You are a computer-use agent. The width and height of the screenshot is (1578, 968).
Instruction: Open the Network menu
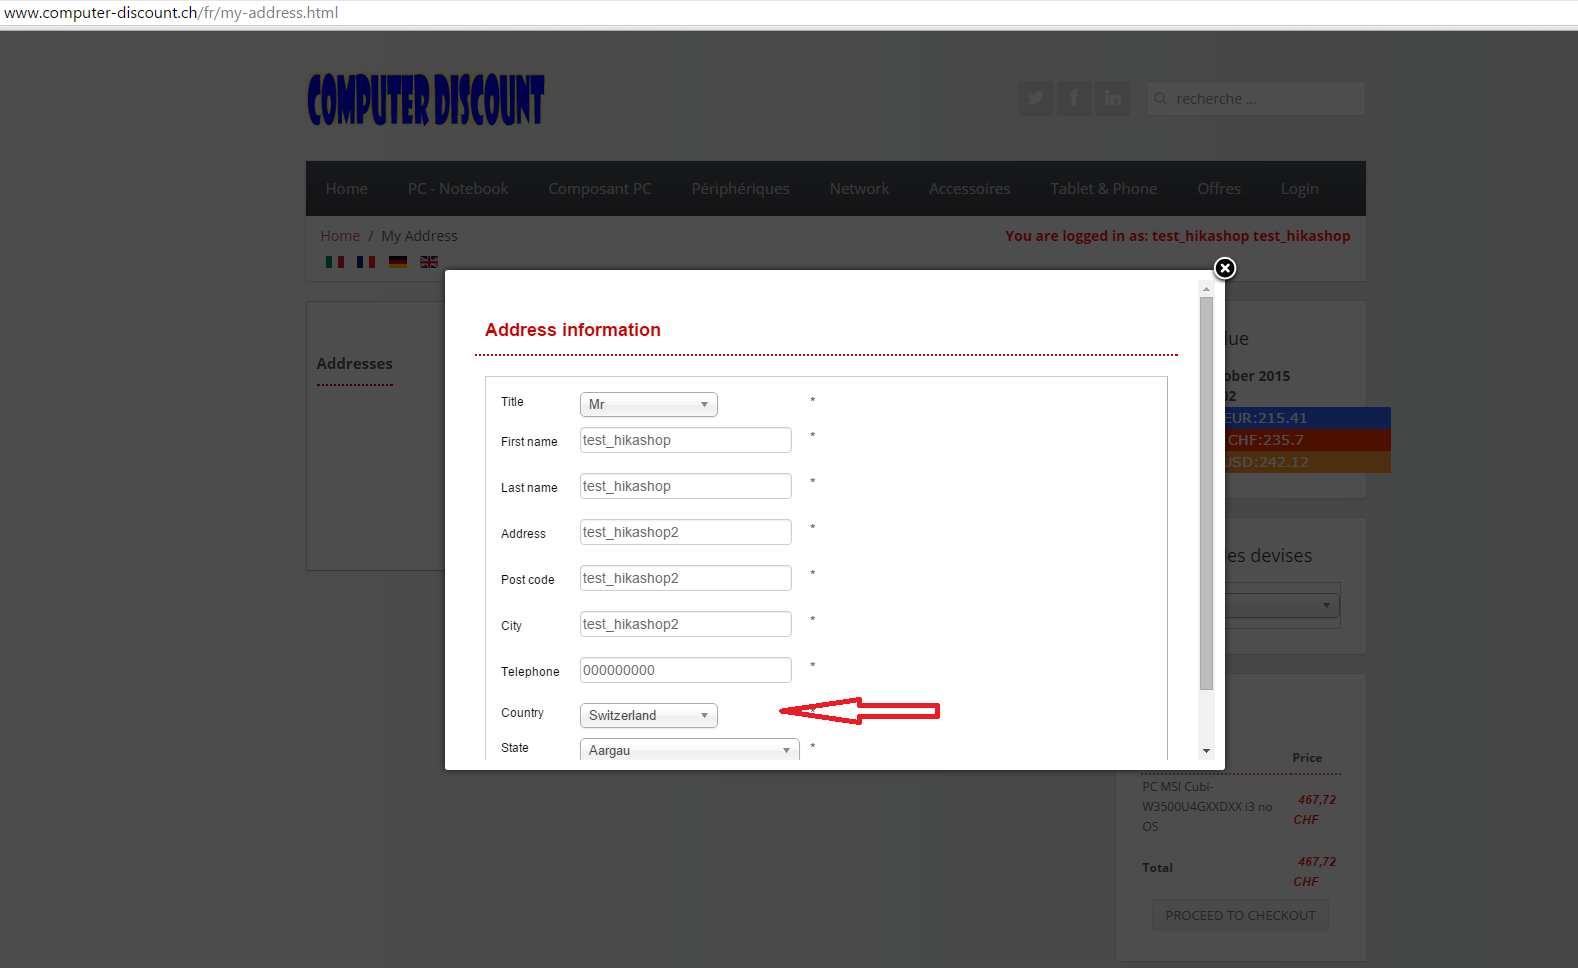coord(859,189)
